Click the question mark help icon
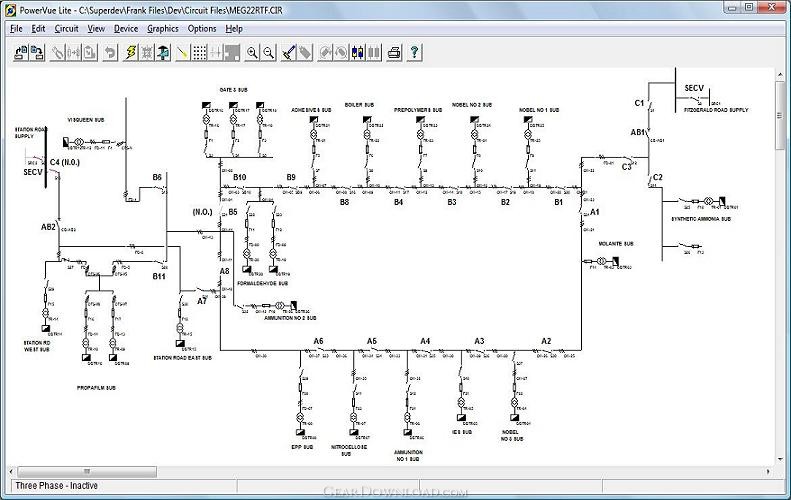 [x=414, y=52]
